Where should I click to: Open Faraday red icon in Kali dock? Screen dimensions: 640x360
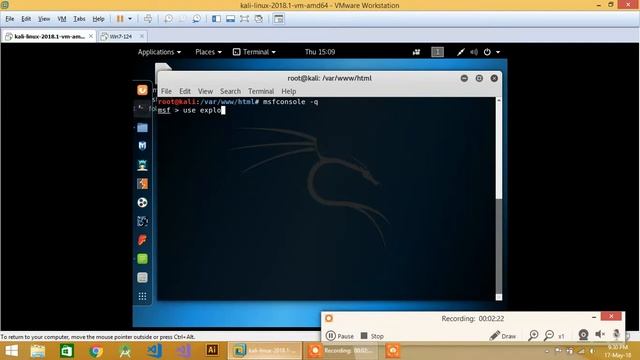[142, 240]
